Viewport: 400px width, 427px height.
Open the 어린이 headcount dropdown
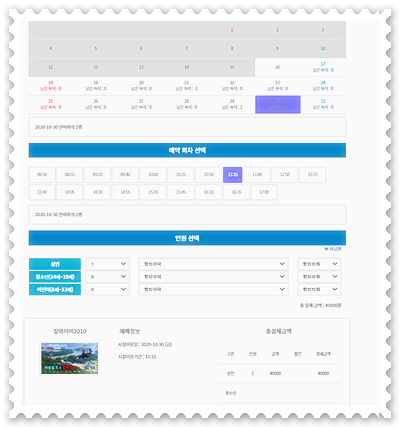(x=107, y=289)
